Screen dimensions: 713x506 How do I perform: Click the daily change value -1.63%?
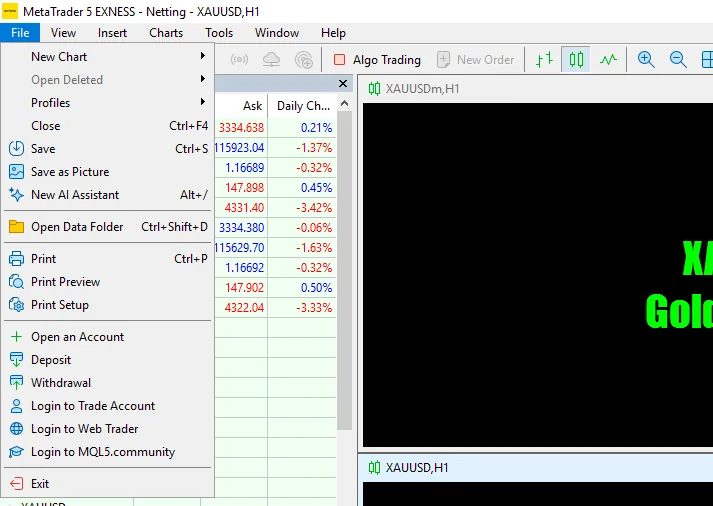click(314, 248)
